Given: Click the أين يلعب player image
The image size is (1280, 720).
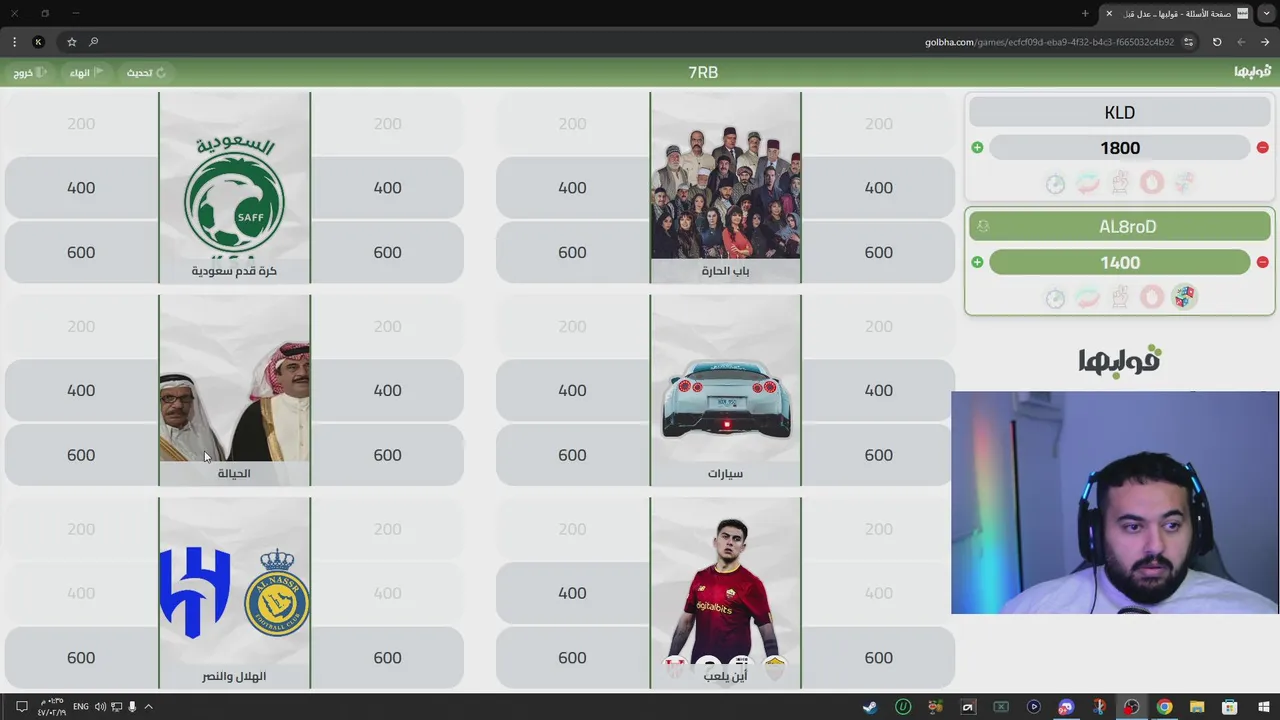Looking at the screenshot, I should tap(725, 593).
